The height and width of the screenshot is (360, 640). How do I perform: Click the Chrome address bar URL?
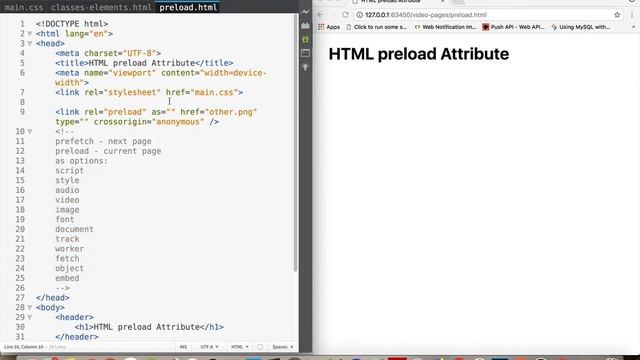(426, 15)
